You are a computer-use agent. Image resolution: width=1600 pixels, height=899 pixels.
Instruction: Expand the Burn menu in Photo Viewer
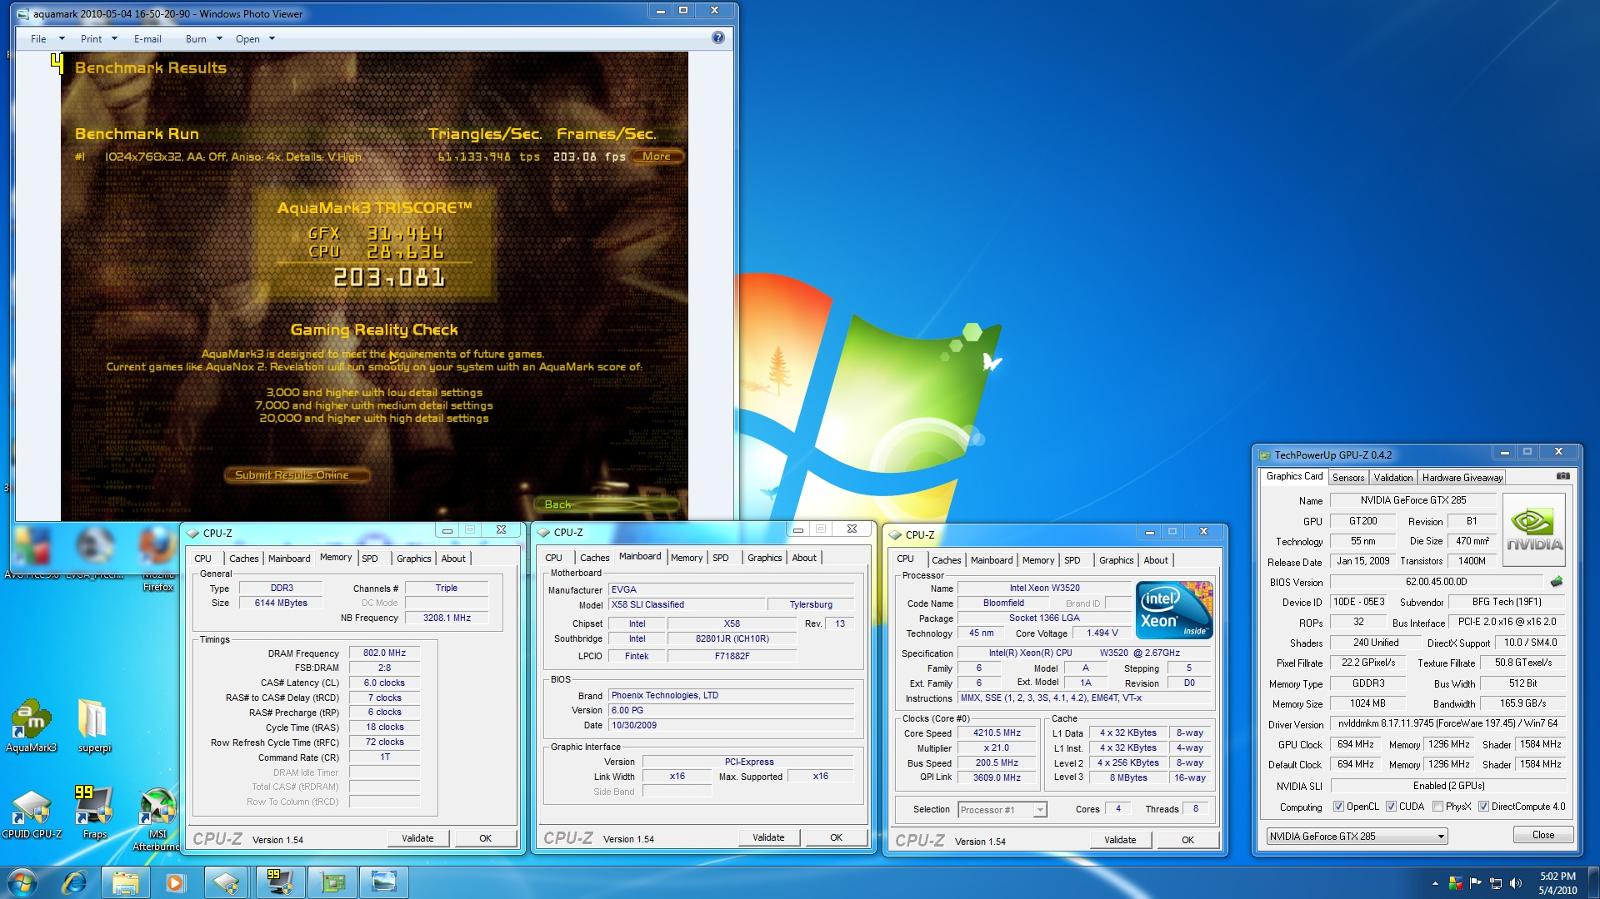click(x=203, y=39)
